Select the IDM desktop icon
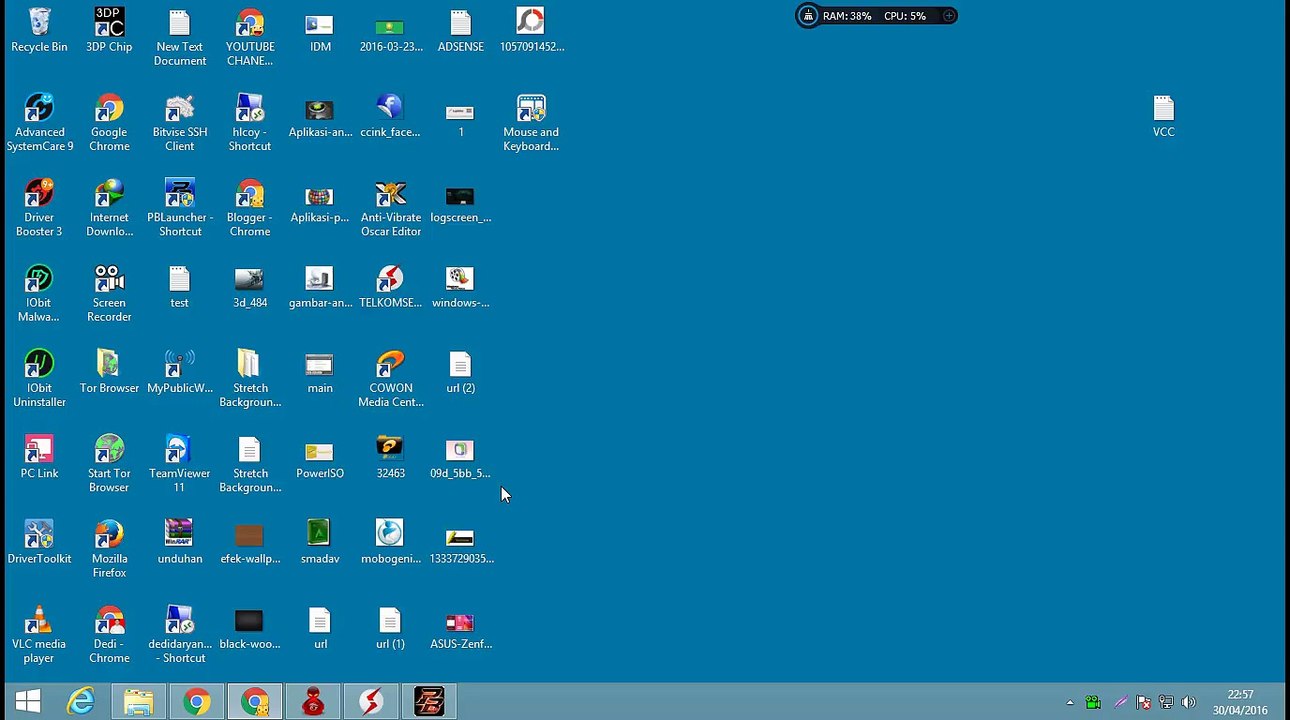This screenshot has width=1290, height=720. point(320,30)
